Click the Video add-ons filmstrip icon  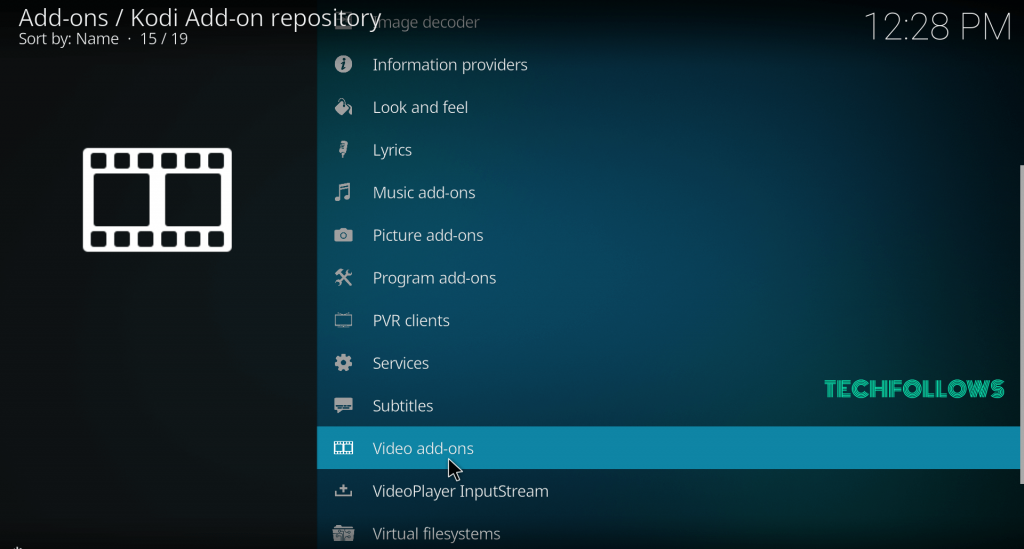click(343, 448)
